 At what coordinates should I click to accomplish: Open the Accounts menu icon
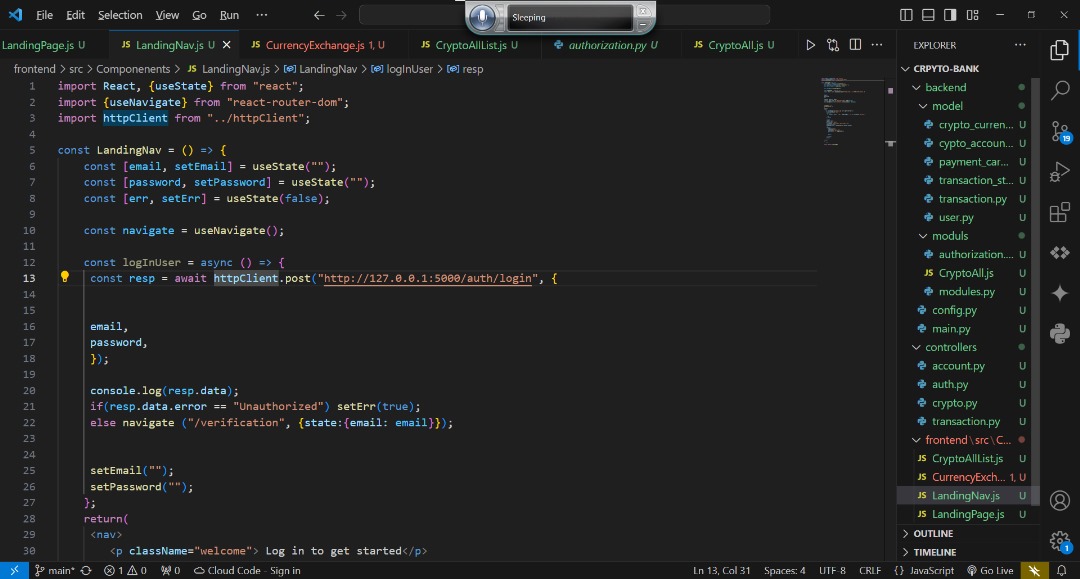[x=1059, y=501]
